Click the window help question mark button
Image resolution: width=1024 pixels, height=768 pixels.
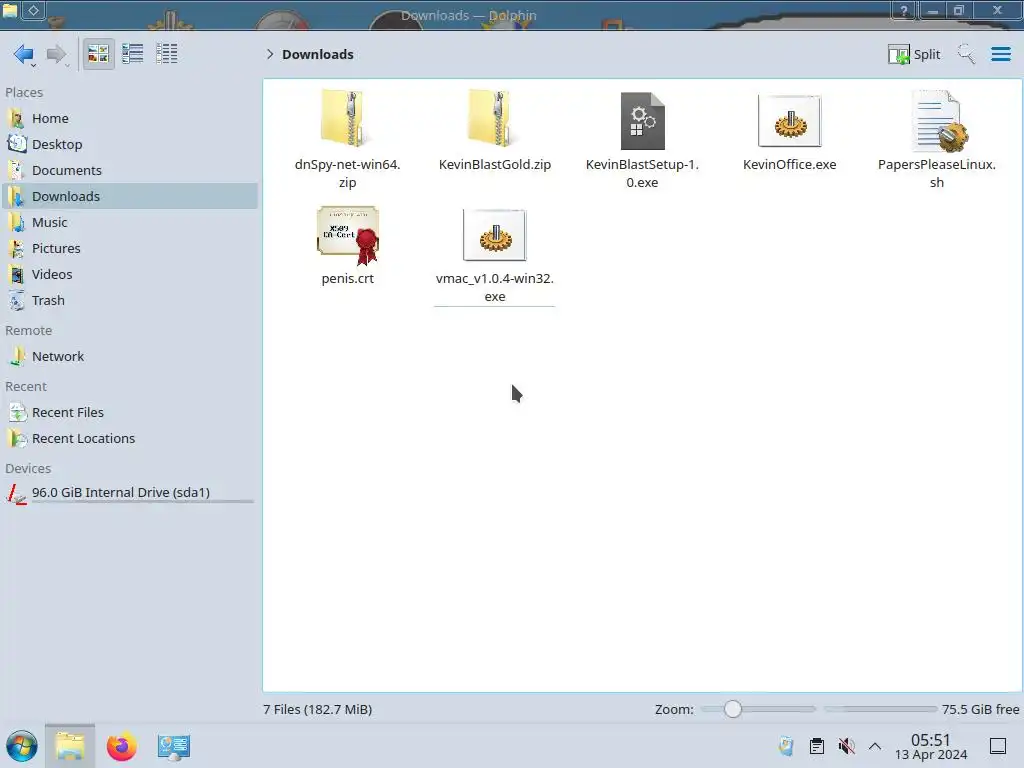[903, 10]
